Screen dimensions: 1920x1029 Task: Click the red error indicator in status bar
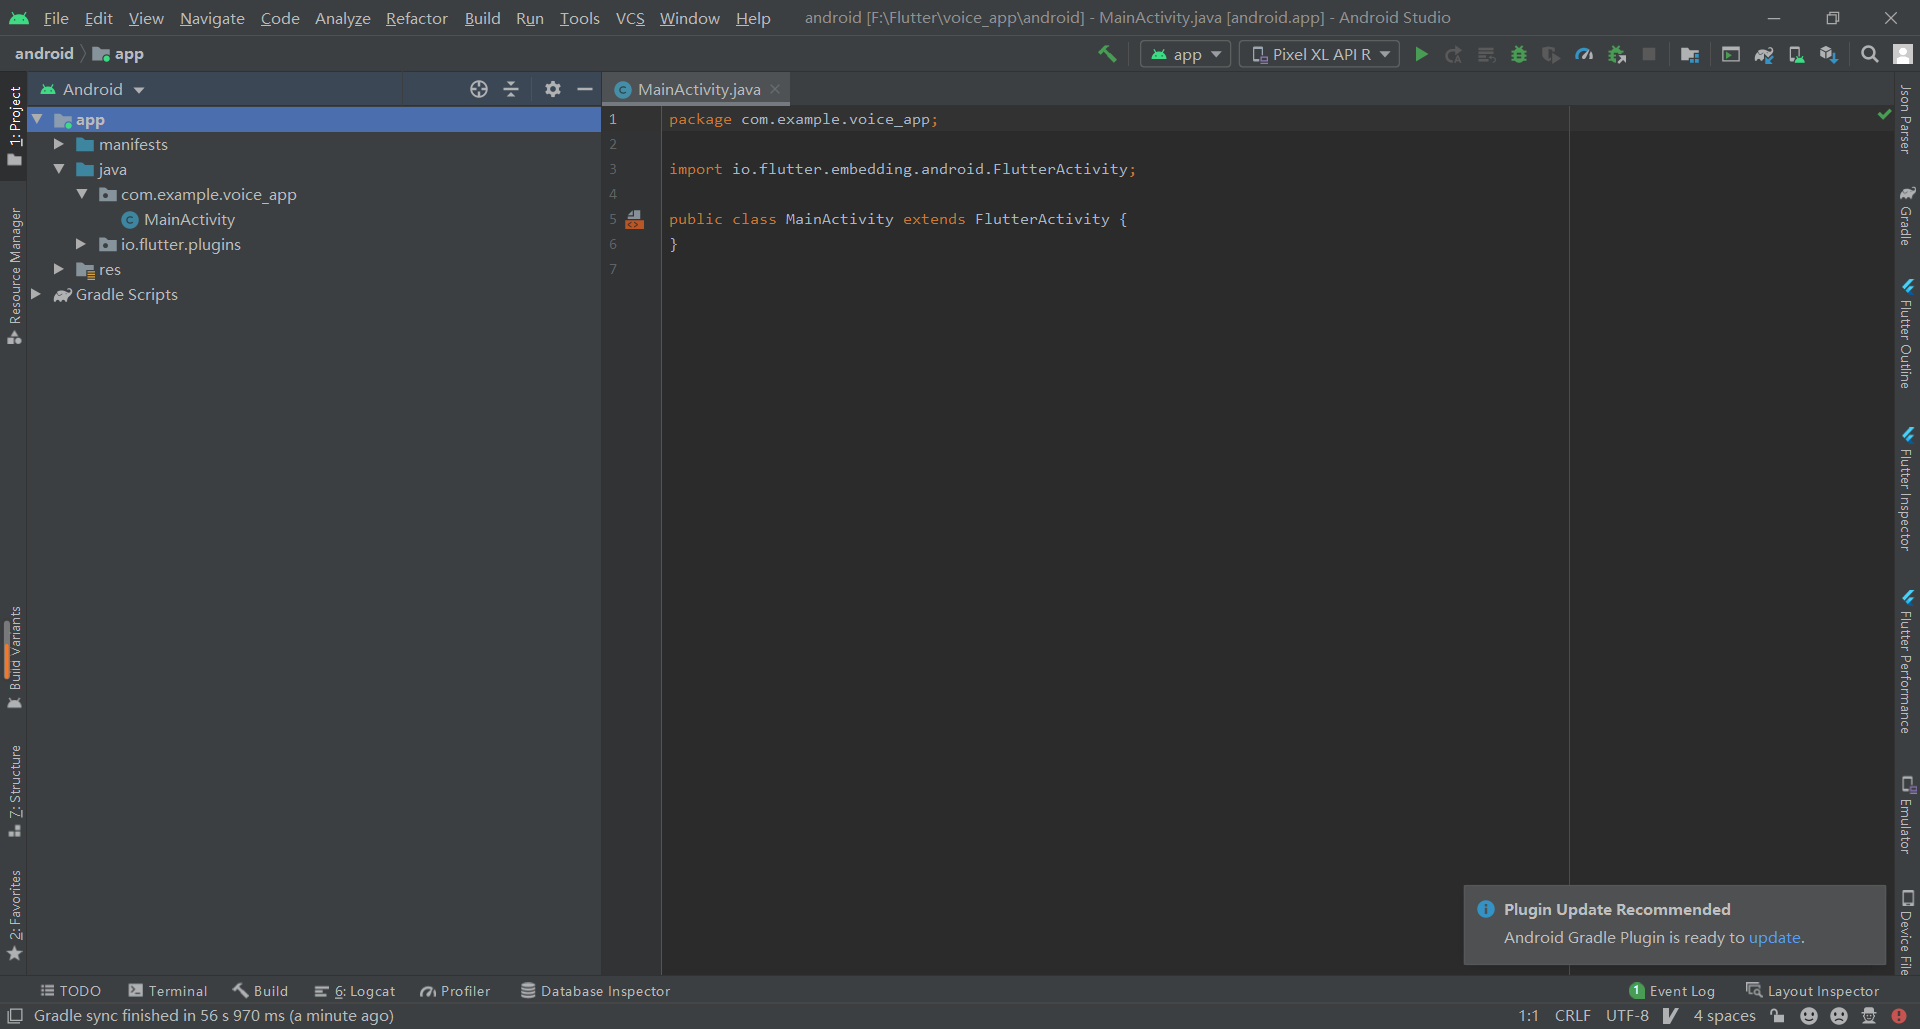(1899, 1016)
